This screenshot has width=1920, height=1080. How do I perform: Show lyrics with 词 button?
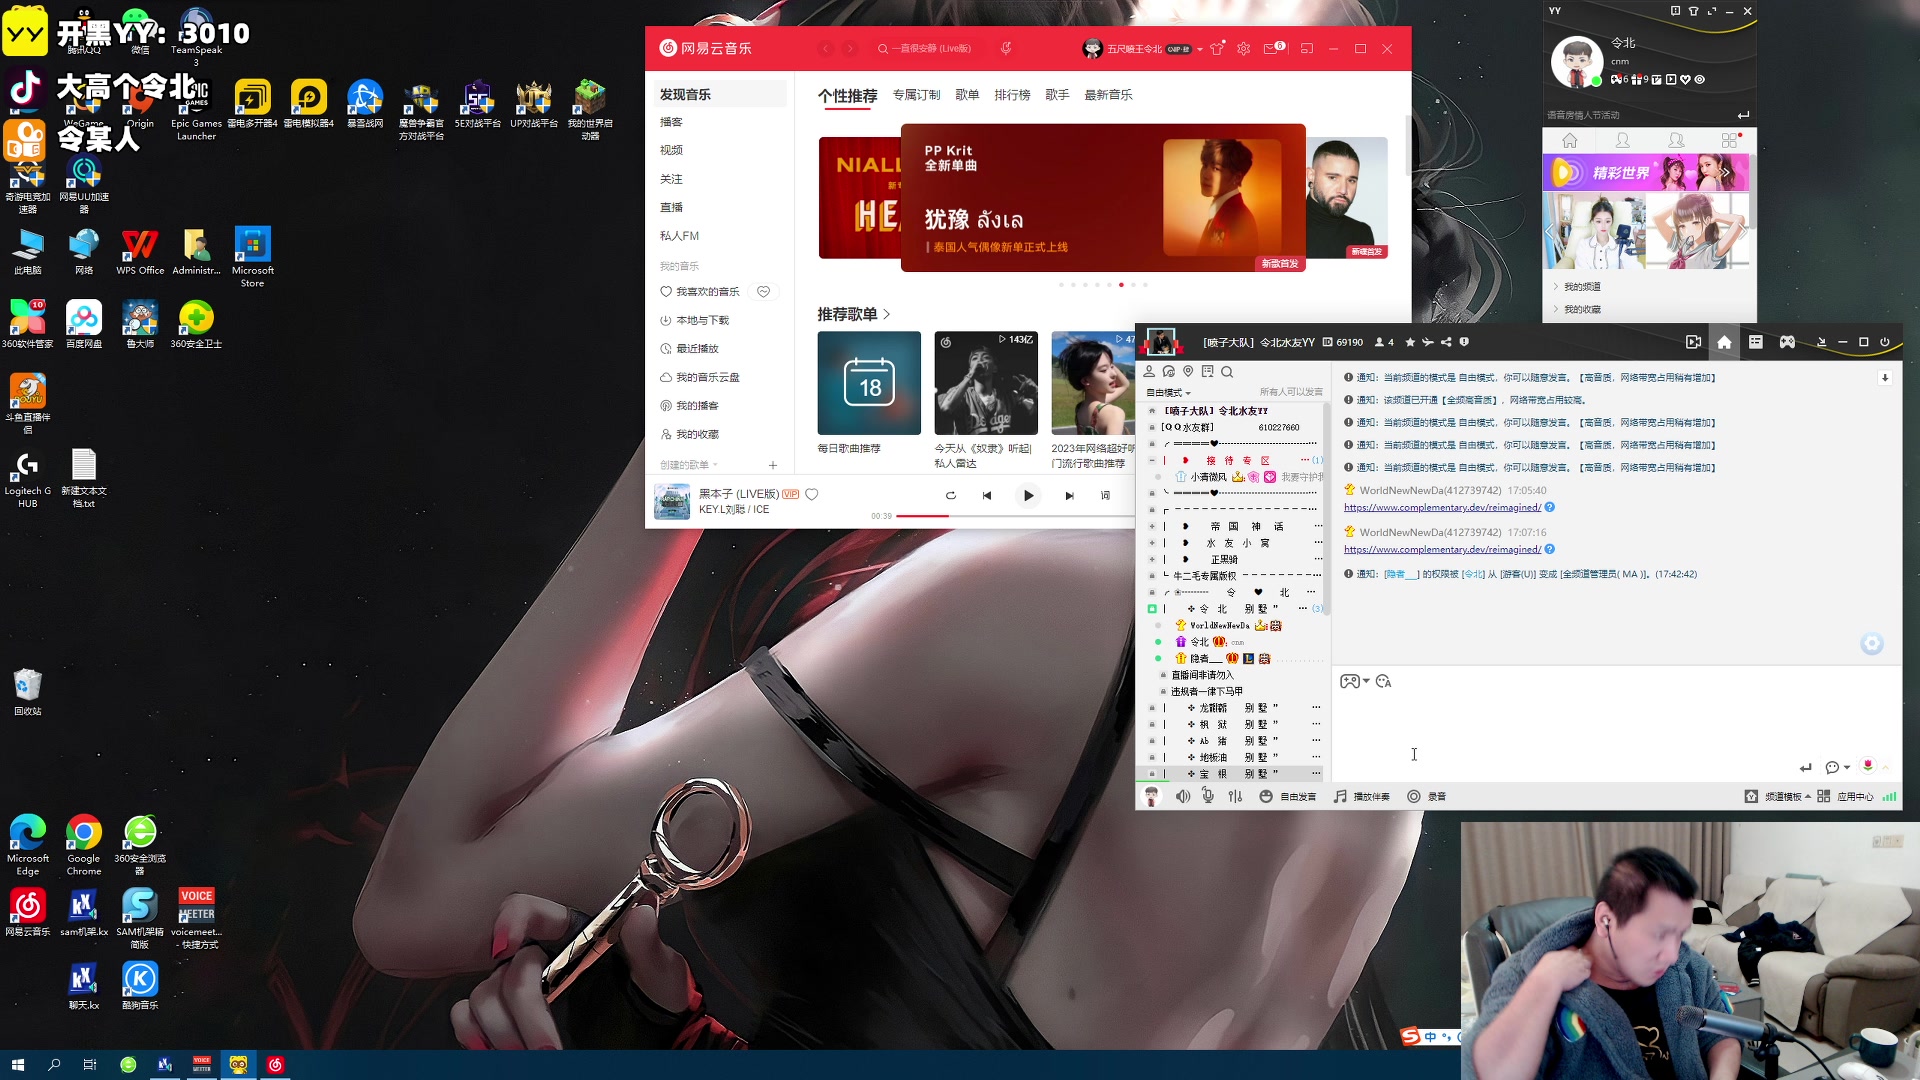tap(1105, 495)
